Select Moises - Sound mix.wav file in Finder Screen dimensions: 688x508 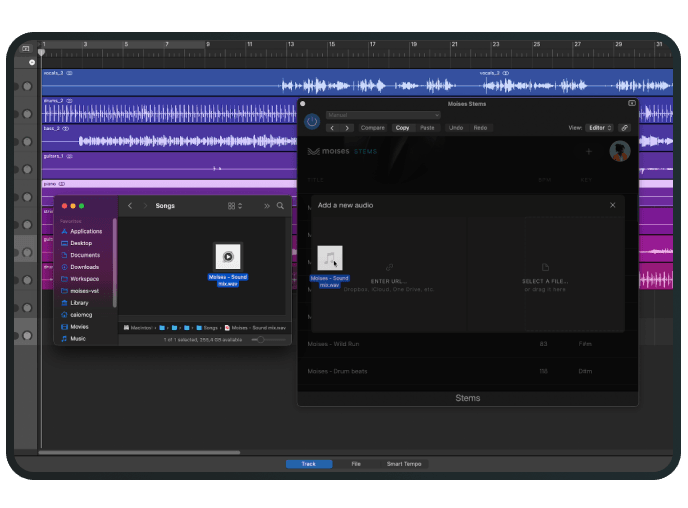coord(228,265)
